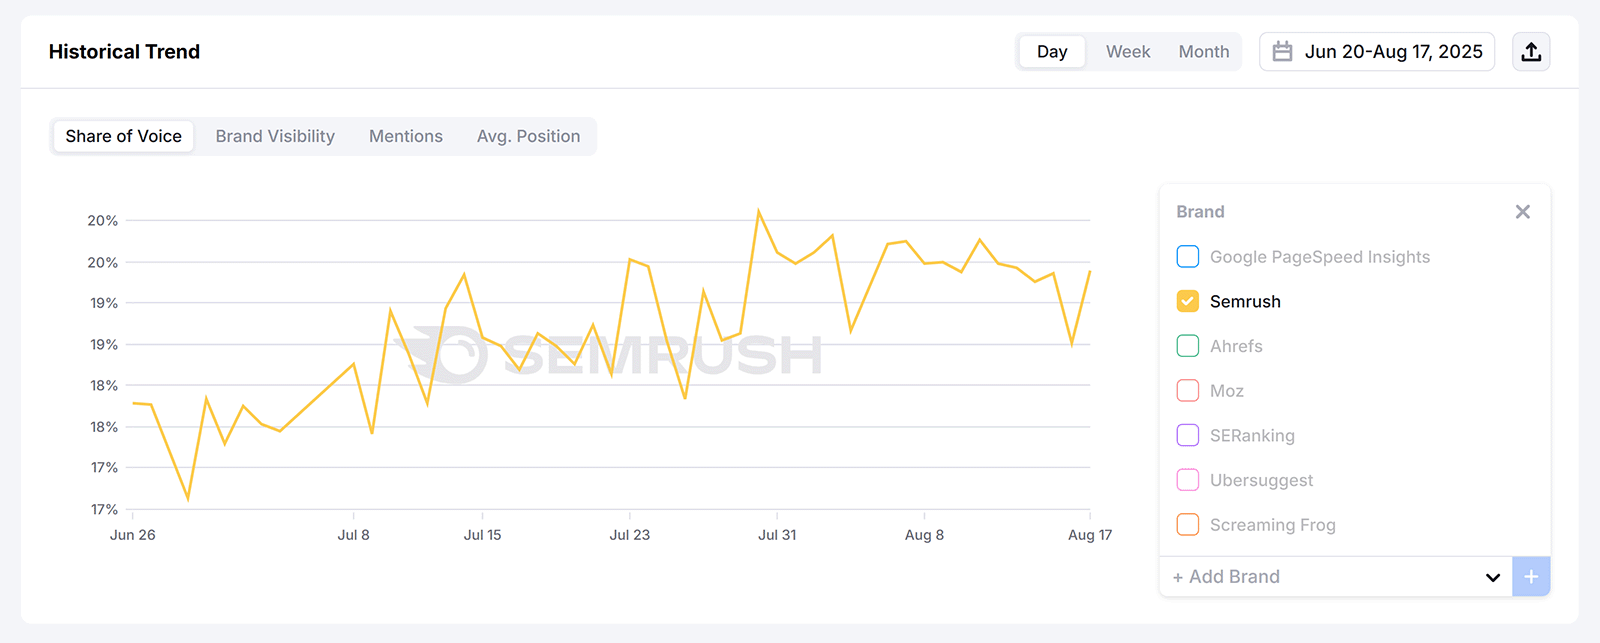Viewport: 1600px width, 643px height.
Task: Close the Brand panel via its X icon
Action: pyautogui.click(x=1522, y=211)
